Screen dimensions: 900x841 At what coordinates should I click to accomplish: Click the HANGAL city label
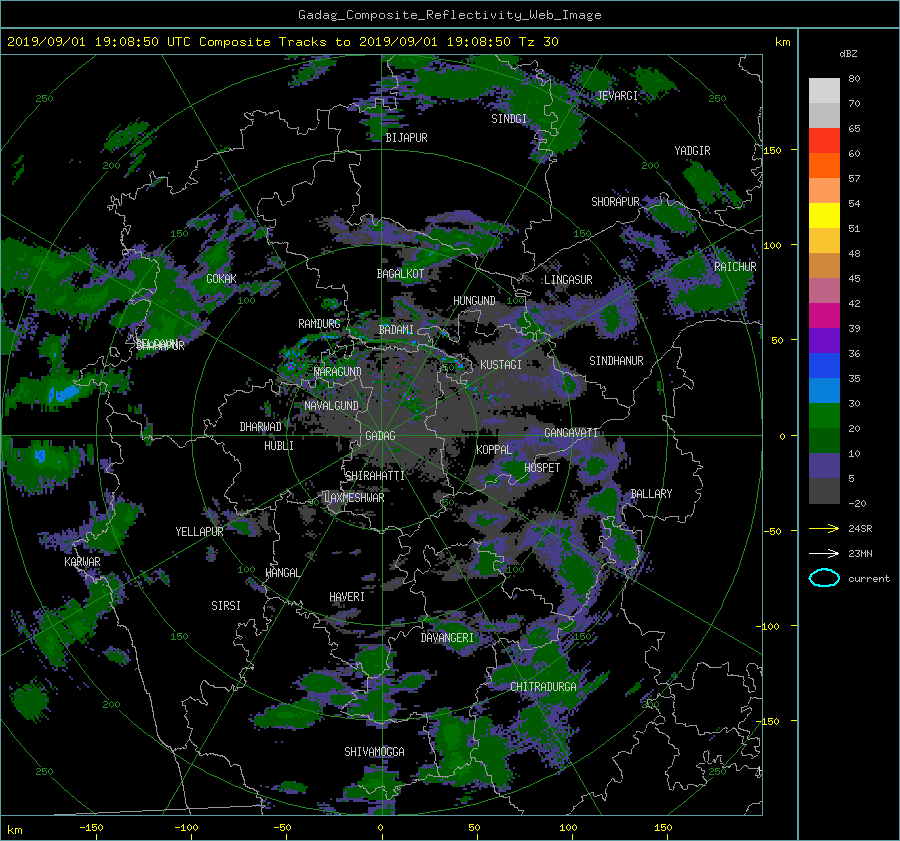(282, 573)
